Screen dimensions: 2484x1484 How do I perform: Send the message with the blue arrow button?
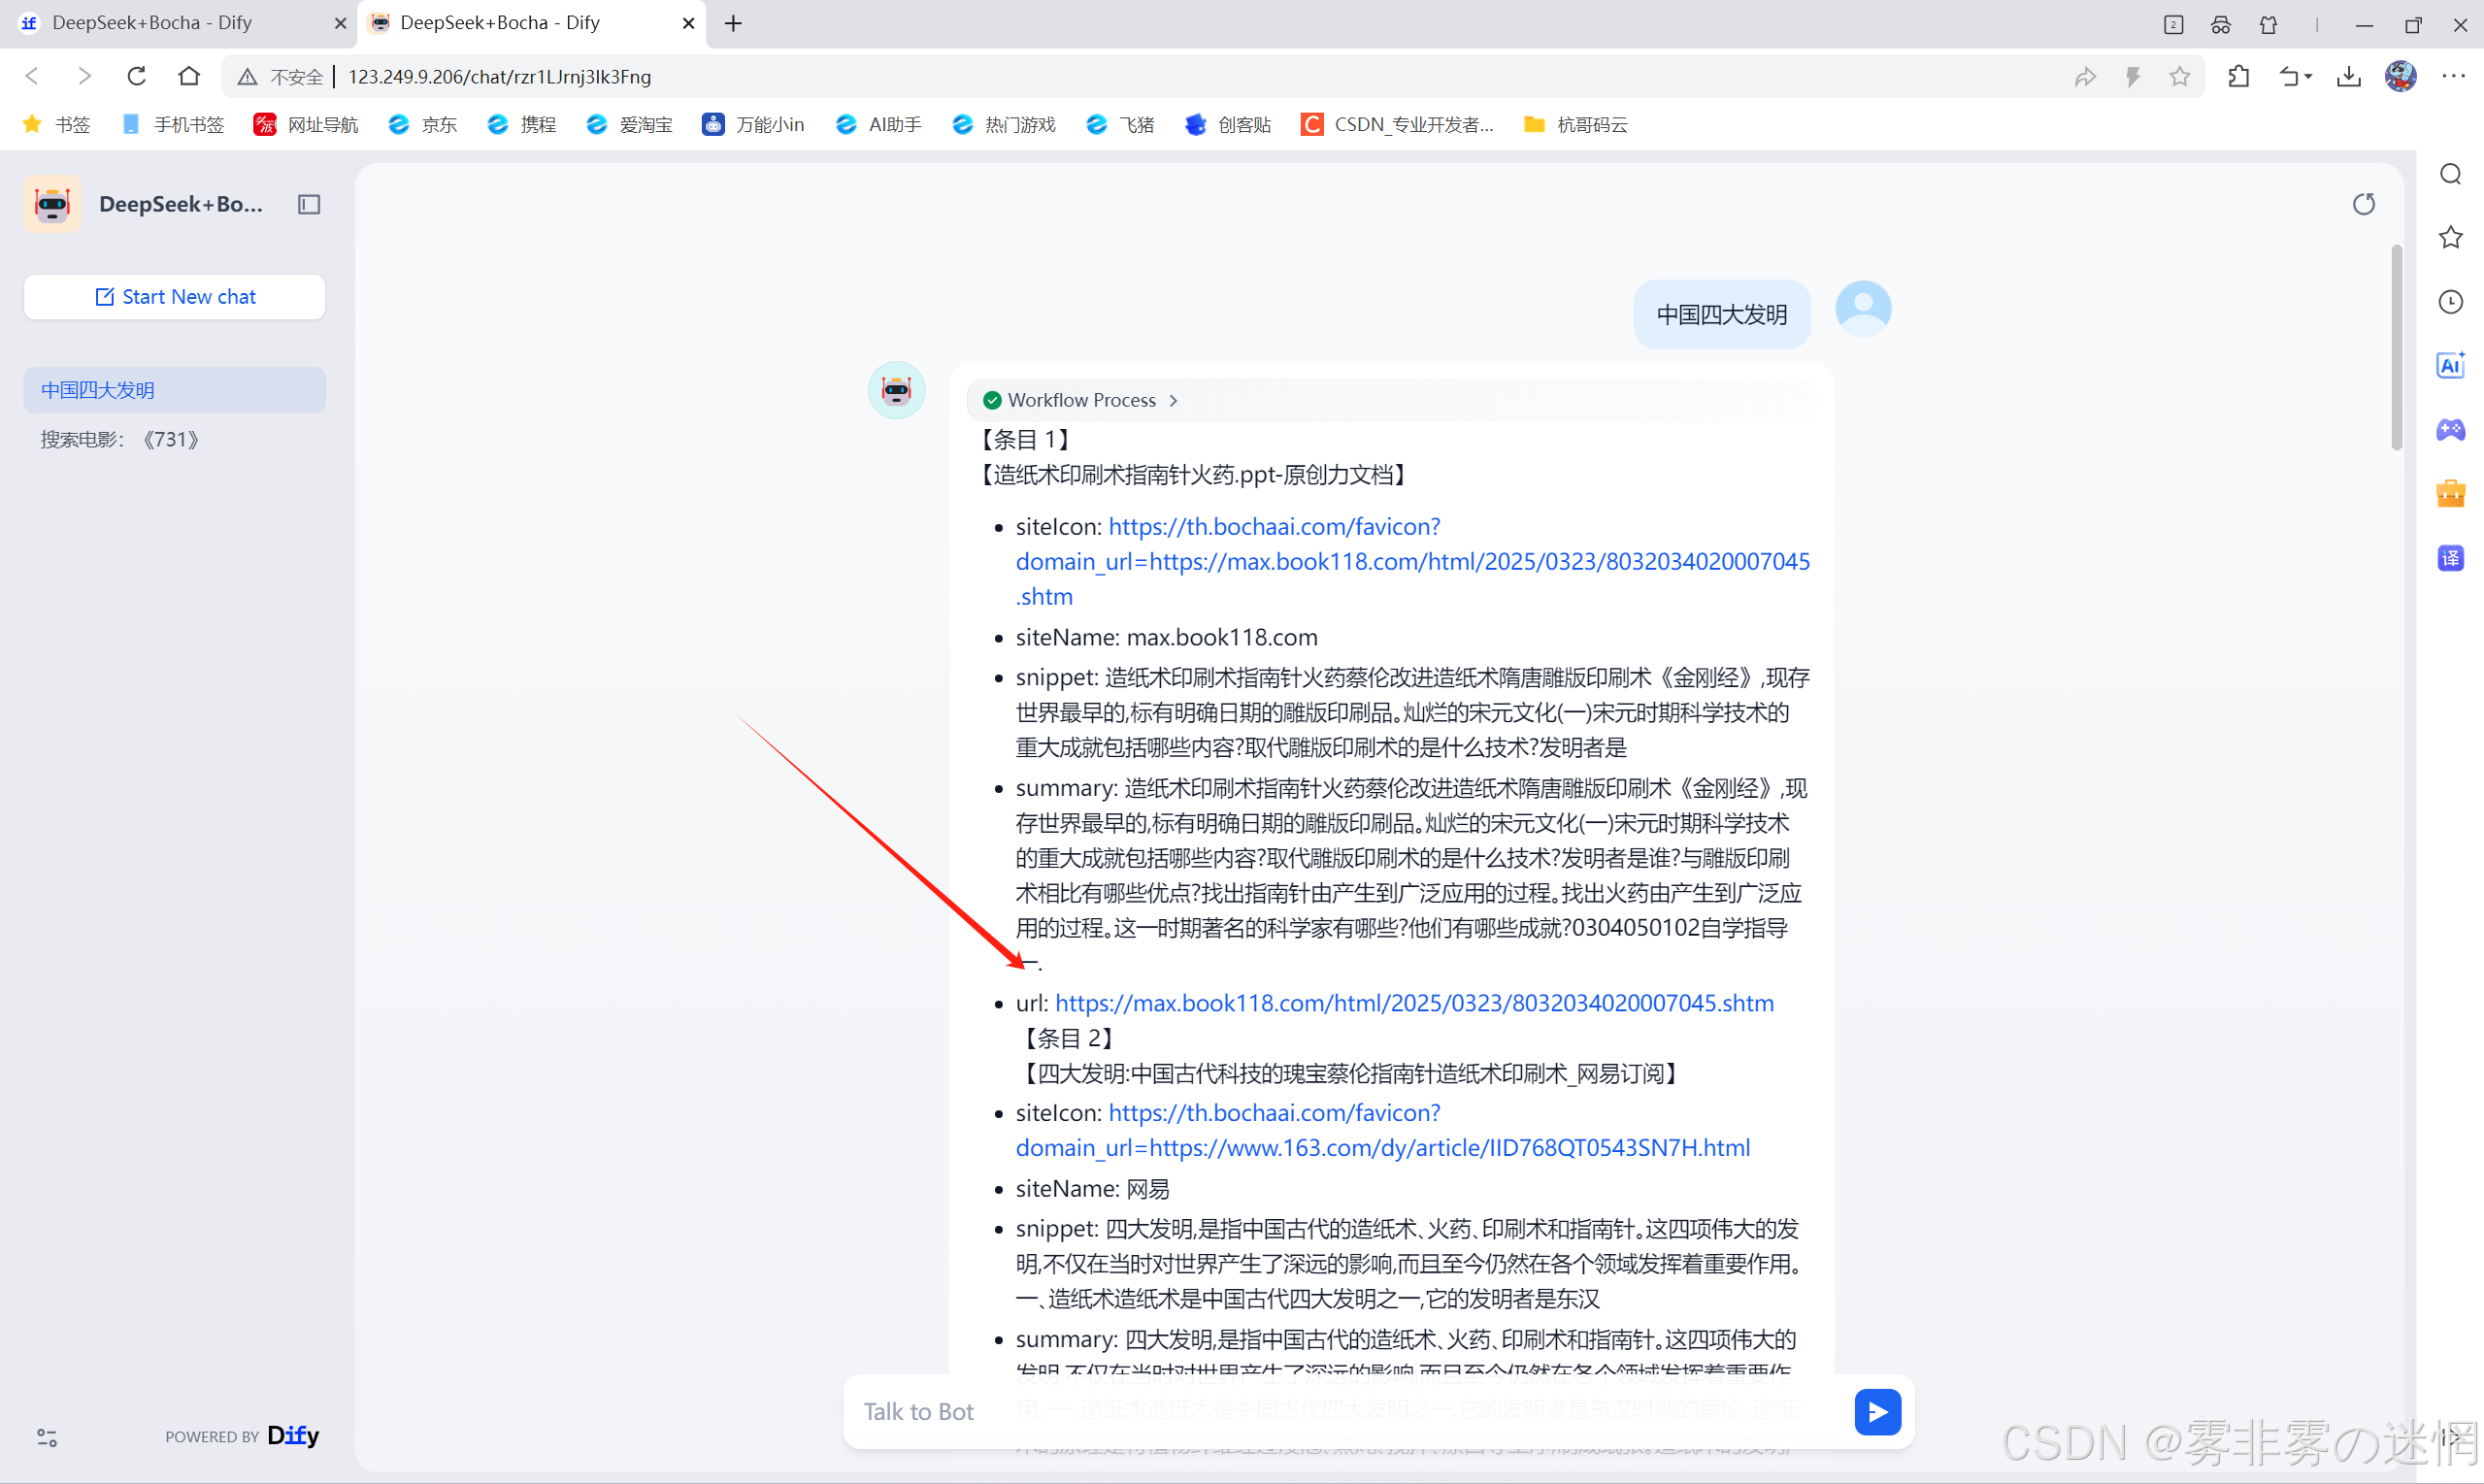click(x=1877, y=1411)
